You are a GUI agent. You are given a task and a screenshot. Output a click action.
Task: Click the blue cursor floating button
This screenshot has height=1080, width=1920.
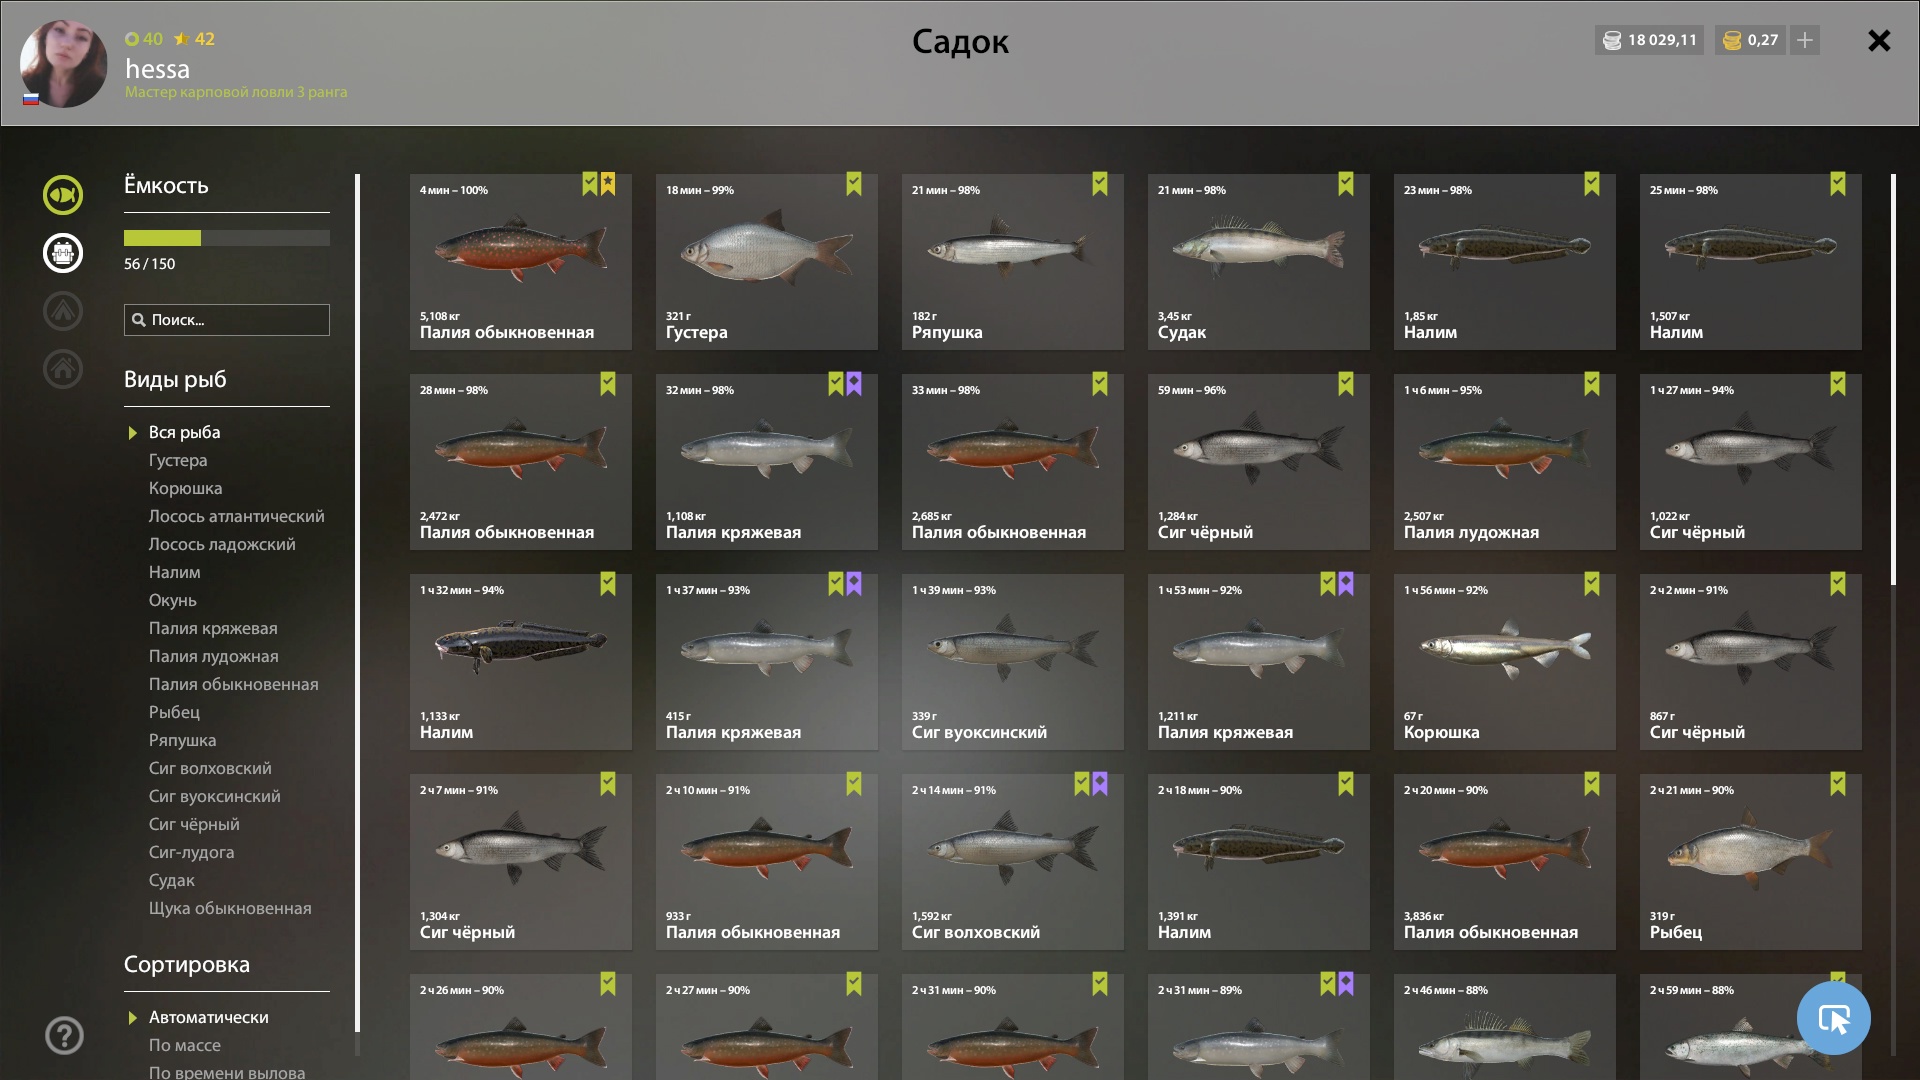[1833, 1018]
